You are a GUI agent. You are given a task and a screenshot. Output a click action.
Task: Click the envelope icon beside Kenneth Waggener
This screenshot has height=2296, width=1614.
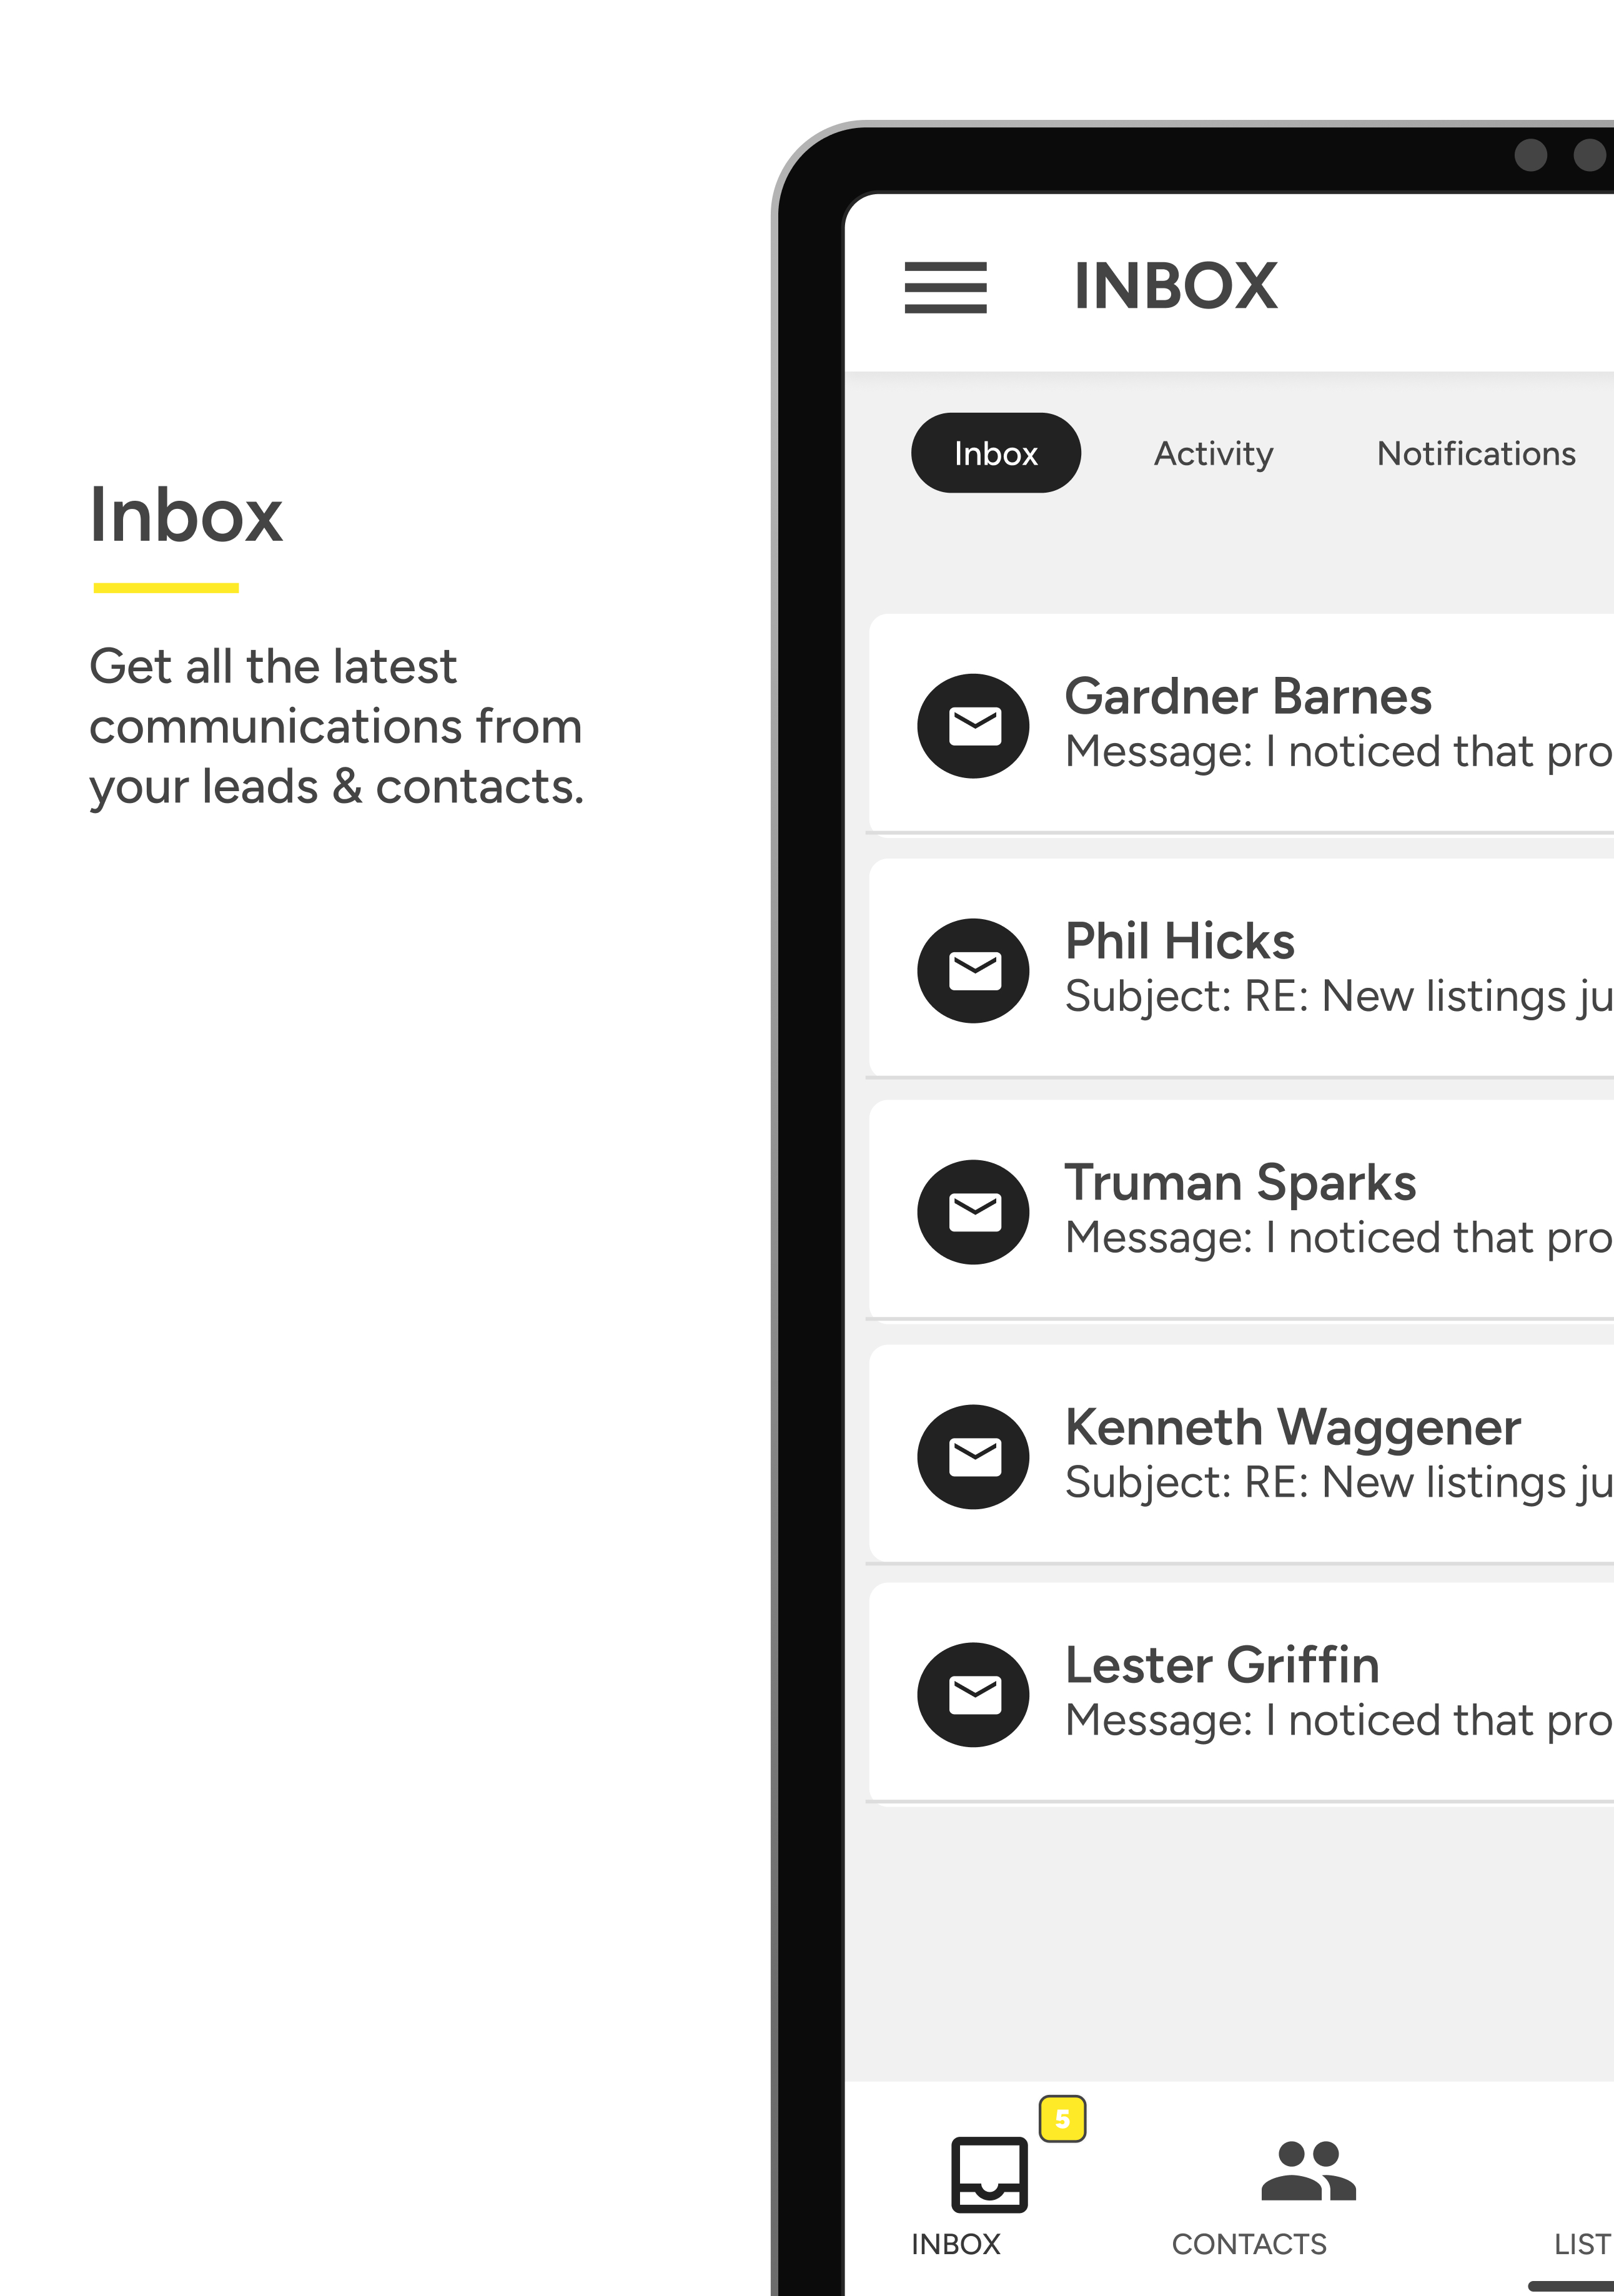coord(973,1457)
